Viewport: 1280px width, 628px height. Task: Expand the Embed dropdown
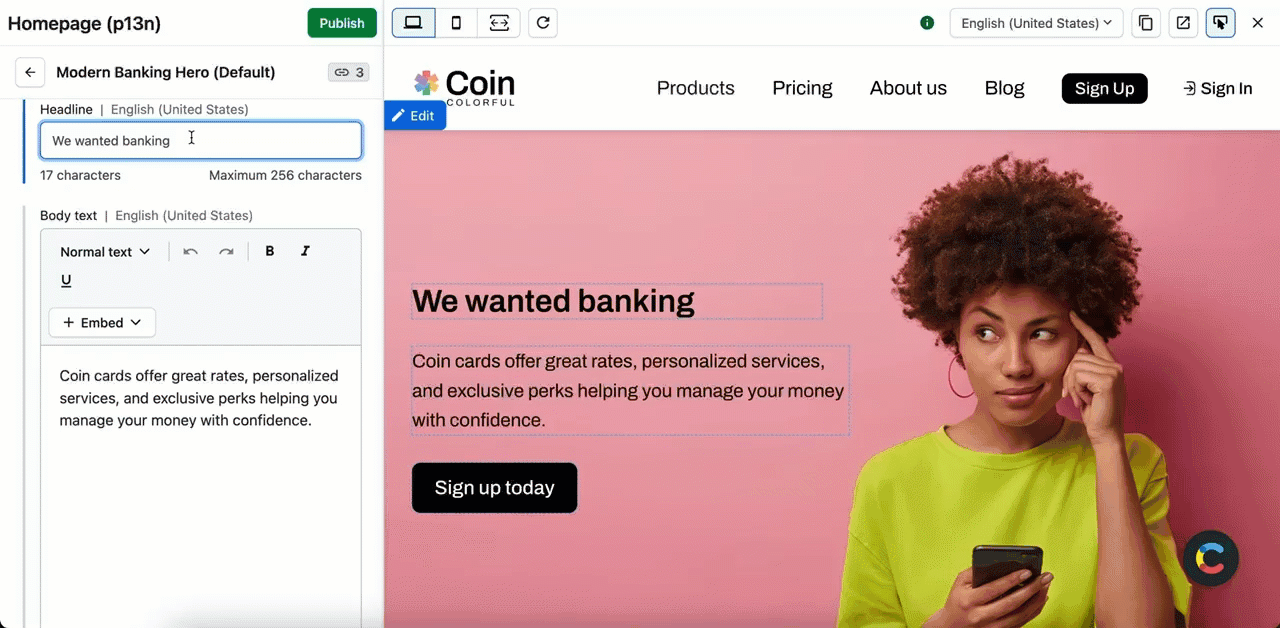click(x=102, y=322)
